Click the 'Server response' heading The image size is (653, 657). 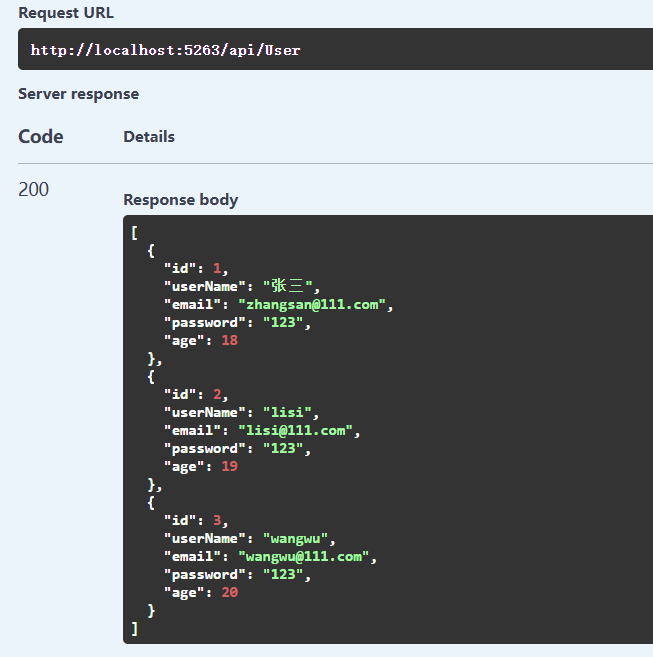78,94
